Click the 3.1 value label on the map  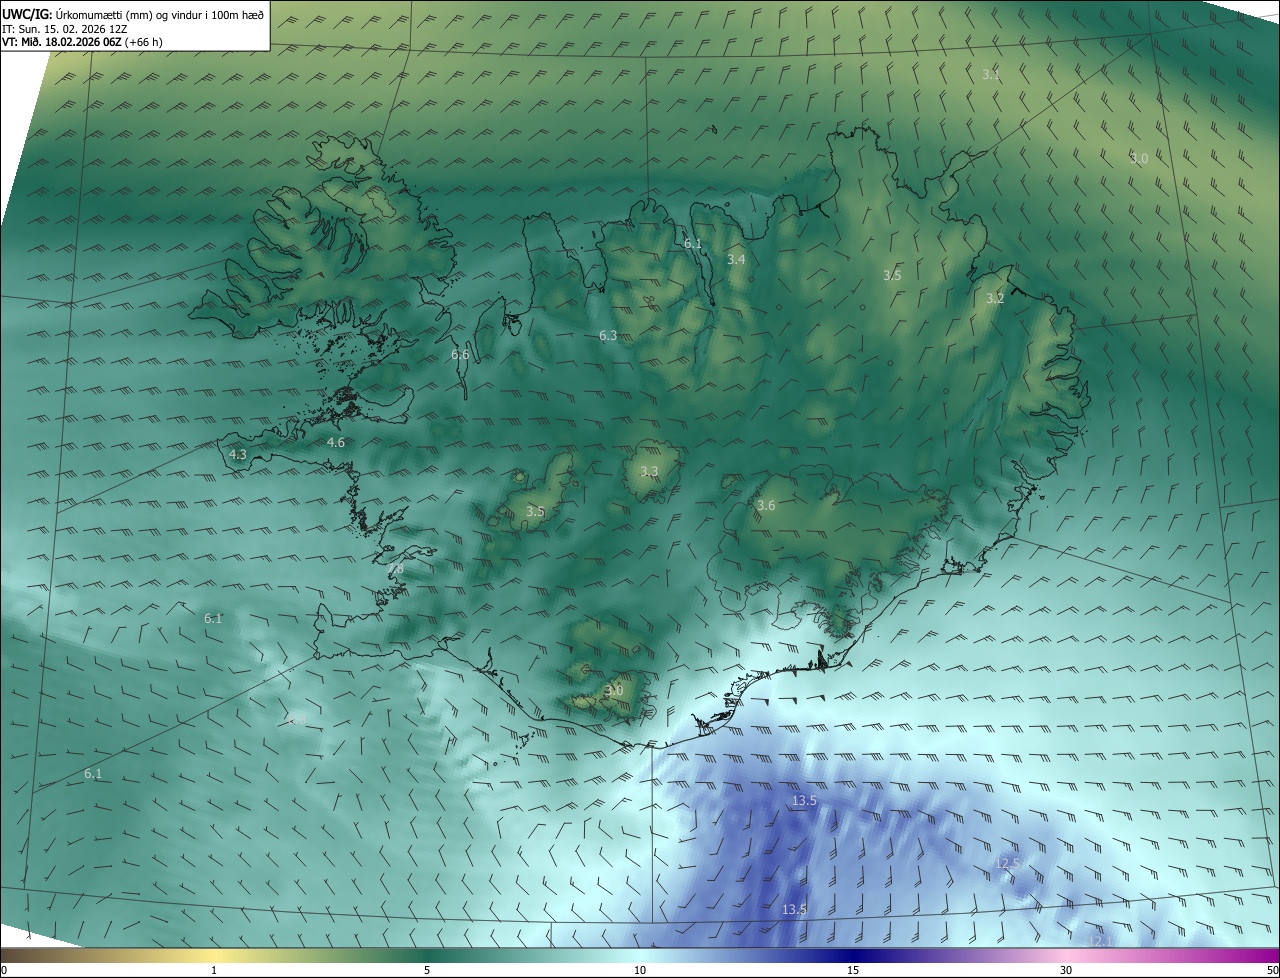991,75
